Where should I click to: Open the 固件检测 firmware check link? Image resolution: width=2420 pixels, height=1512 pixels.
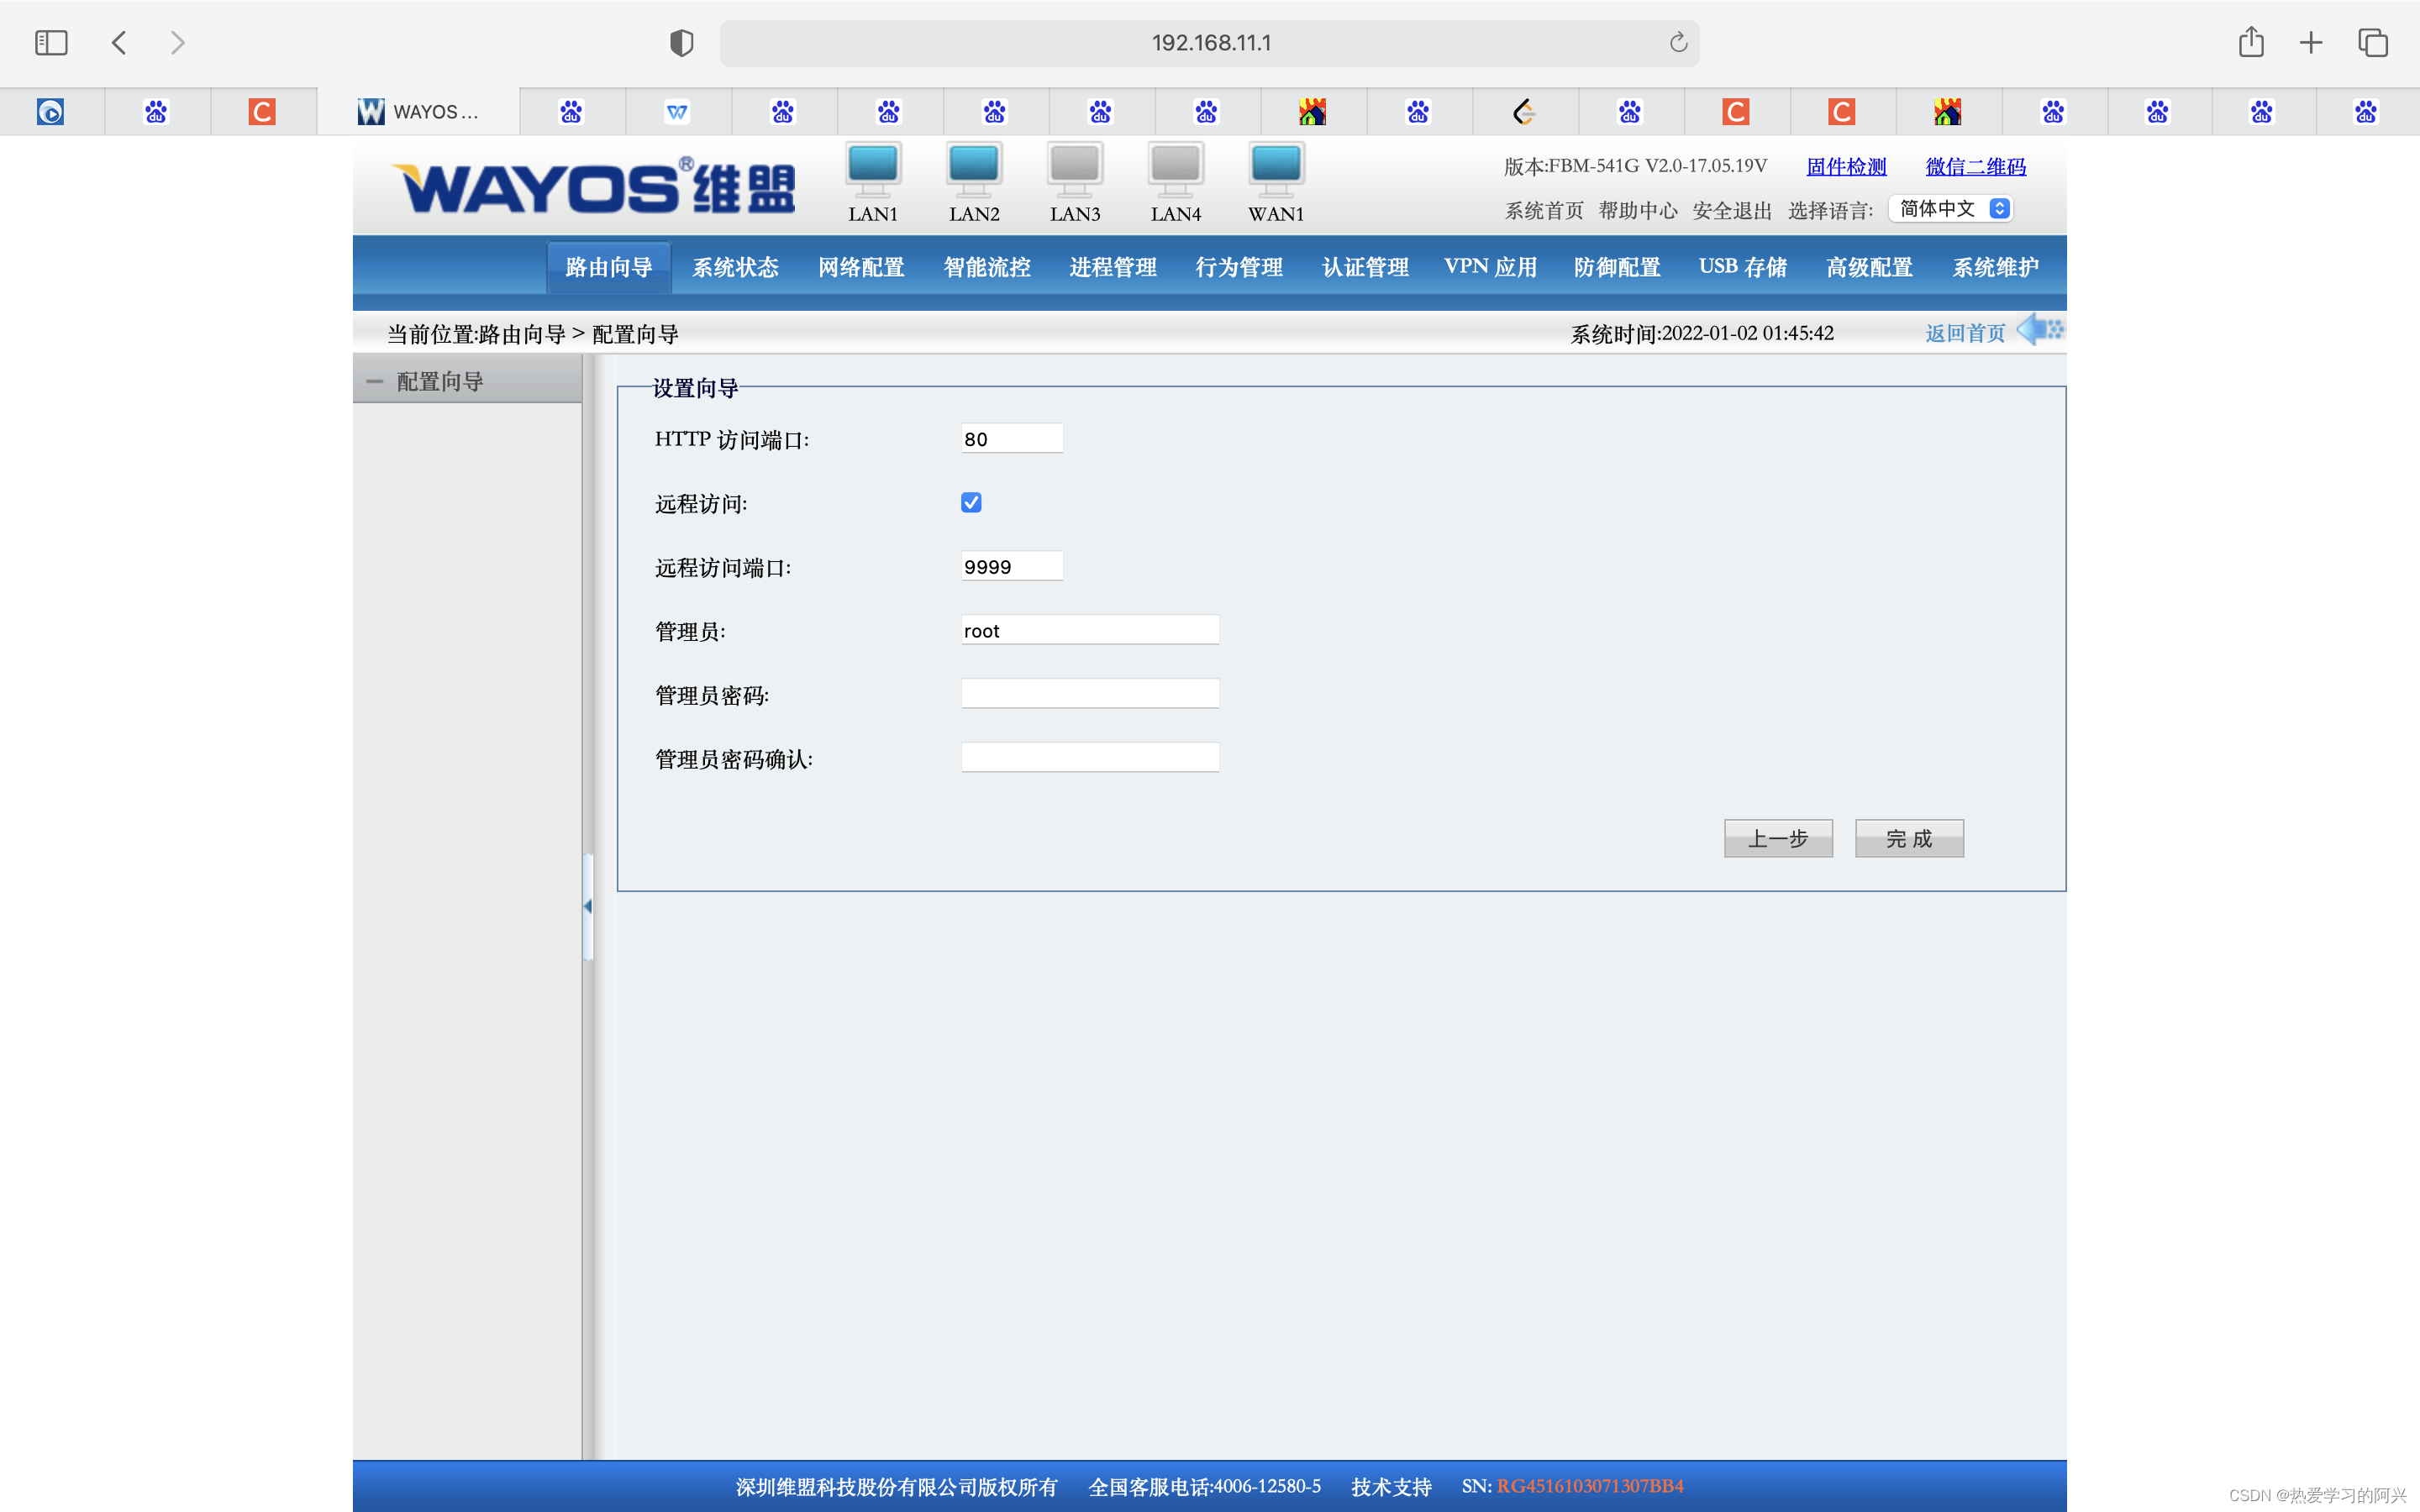[1846, 167]
